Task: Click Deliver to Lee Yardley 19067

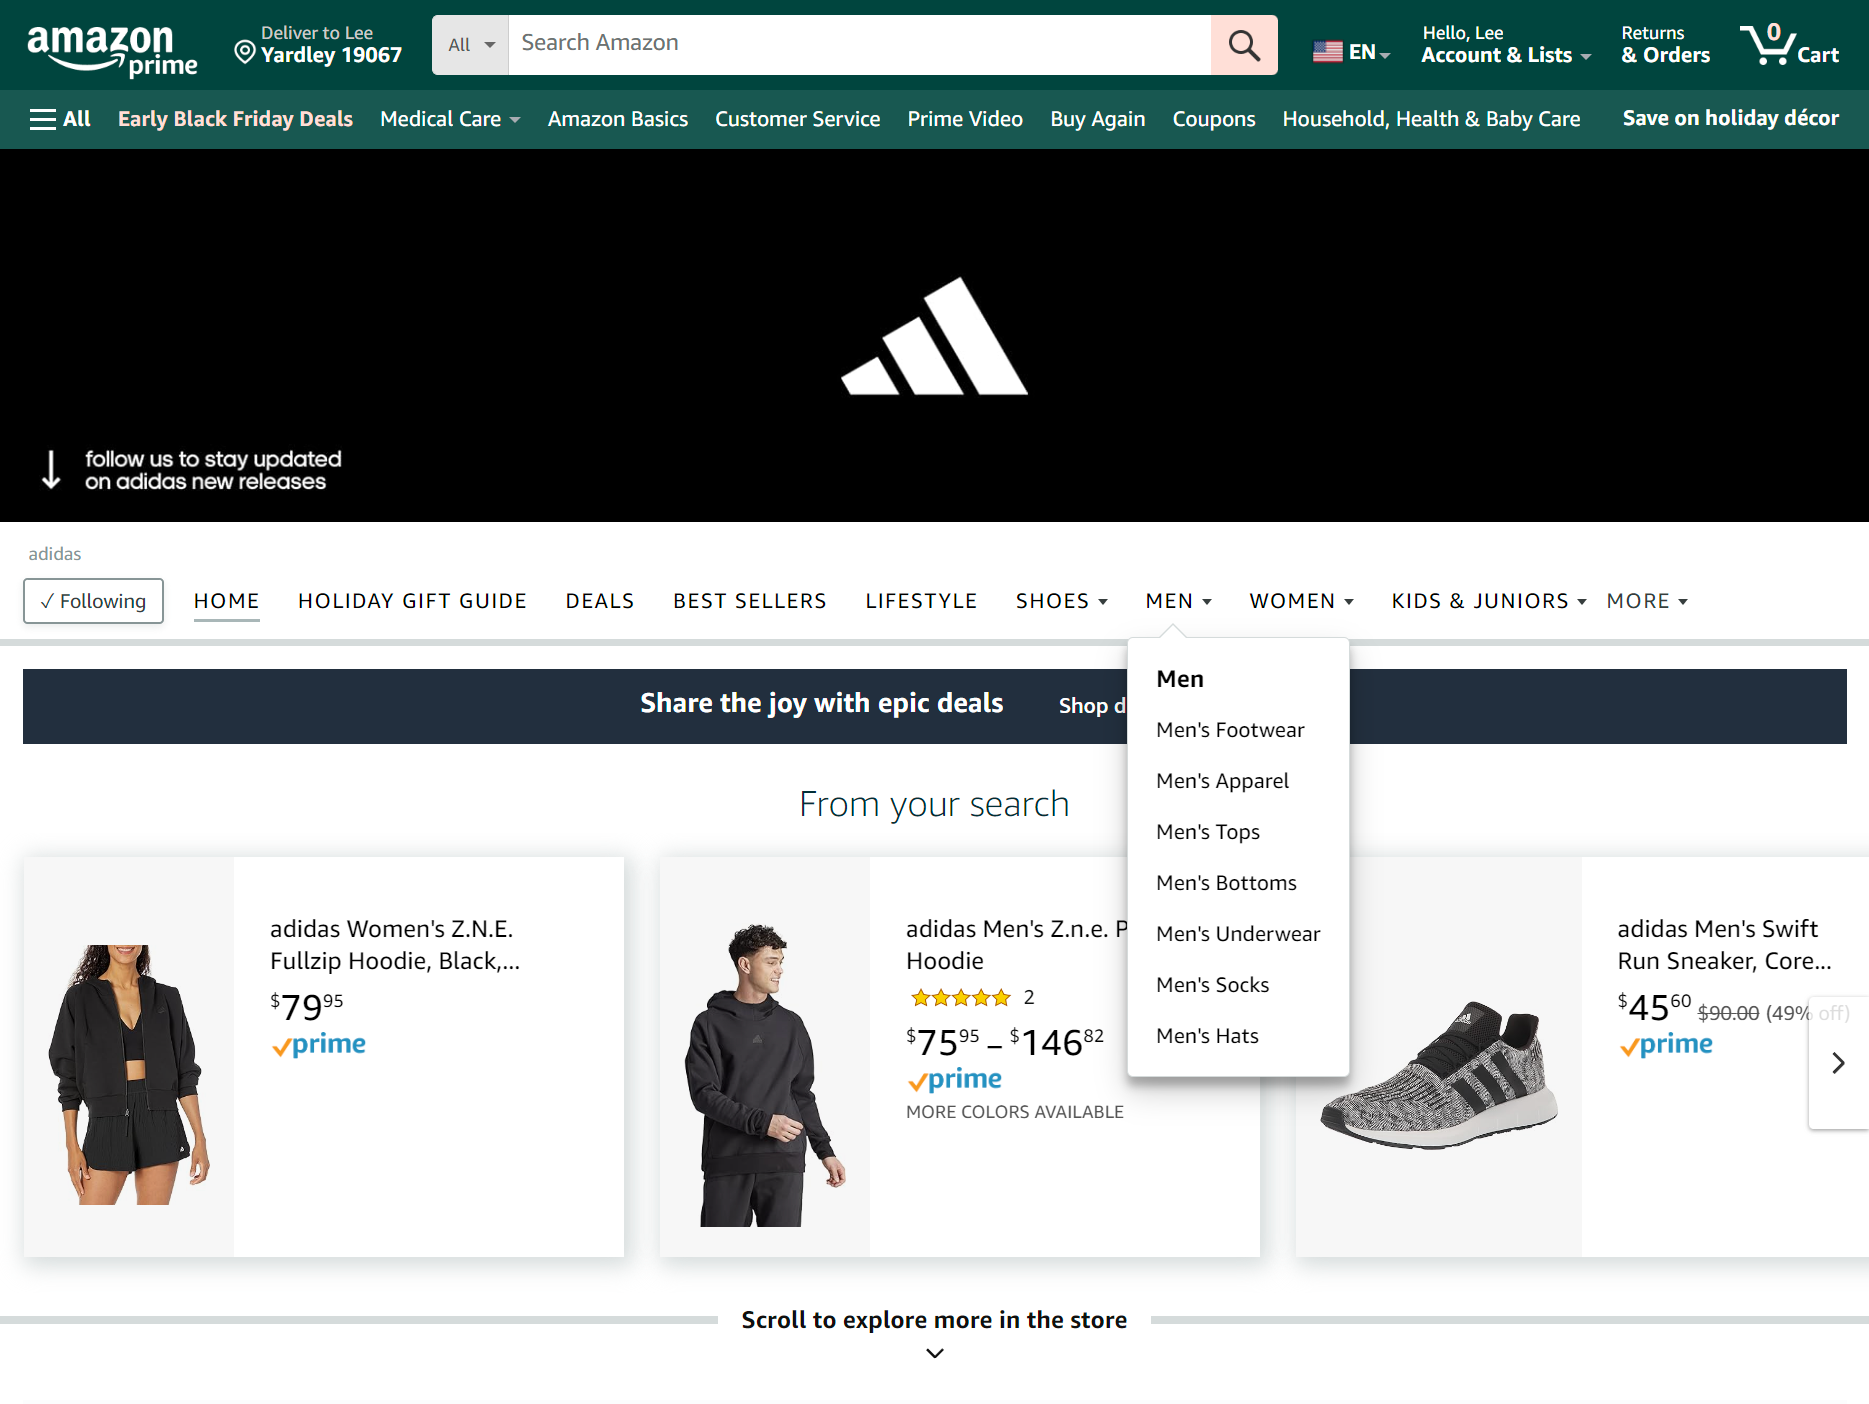Action: coord(318,45)
